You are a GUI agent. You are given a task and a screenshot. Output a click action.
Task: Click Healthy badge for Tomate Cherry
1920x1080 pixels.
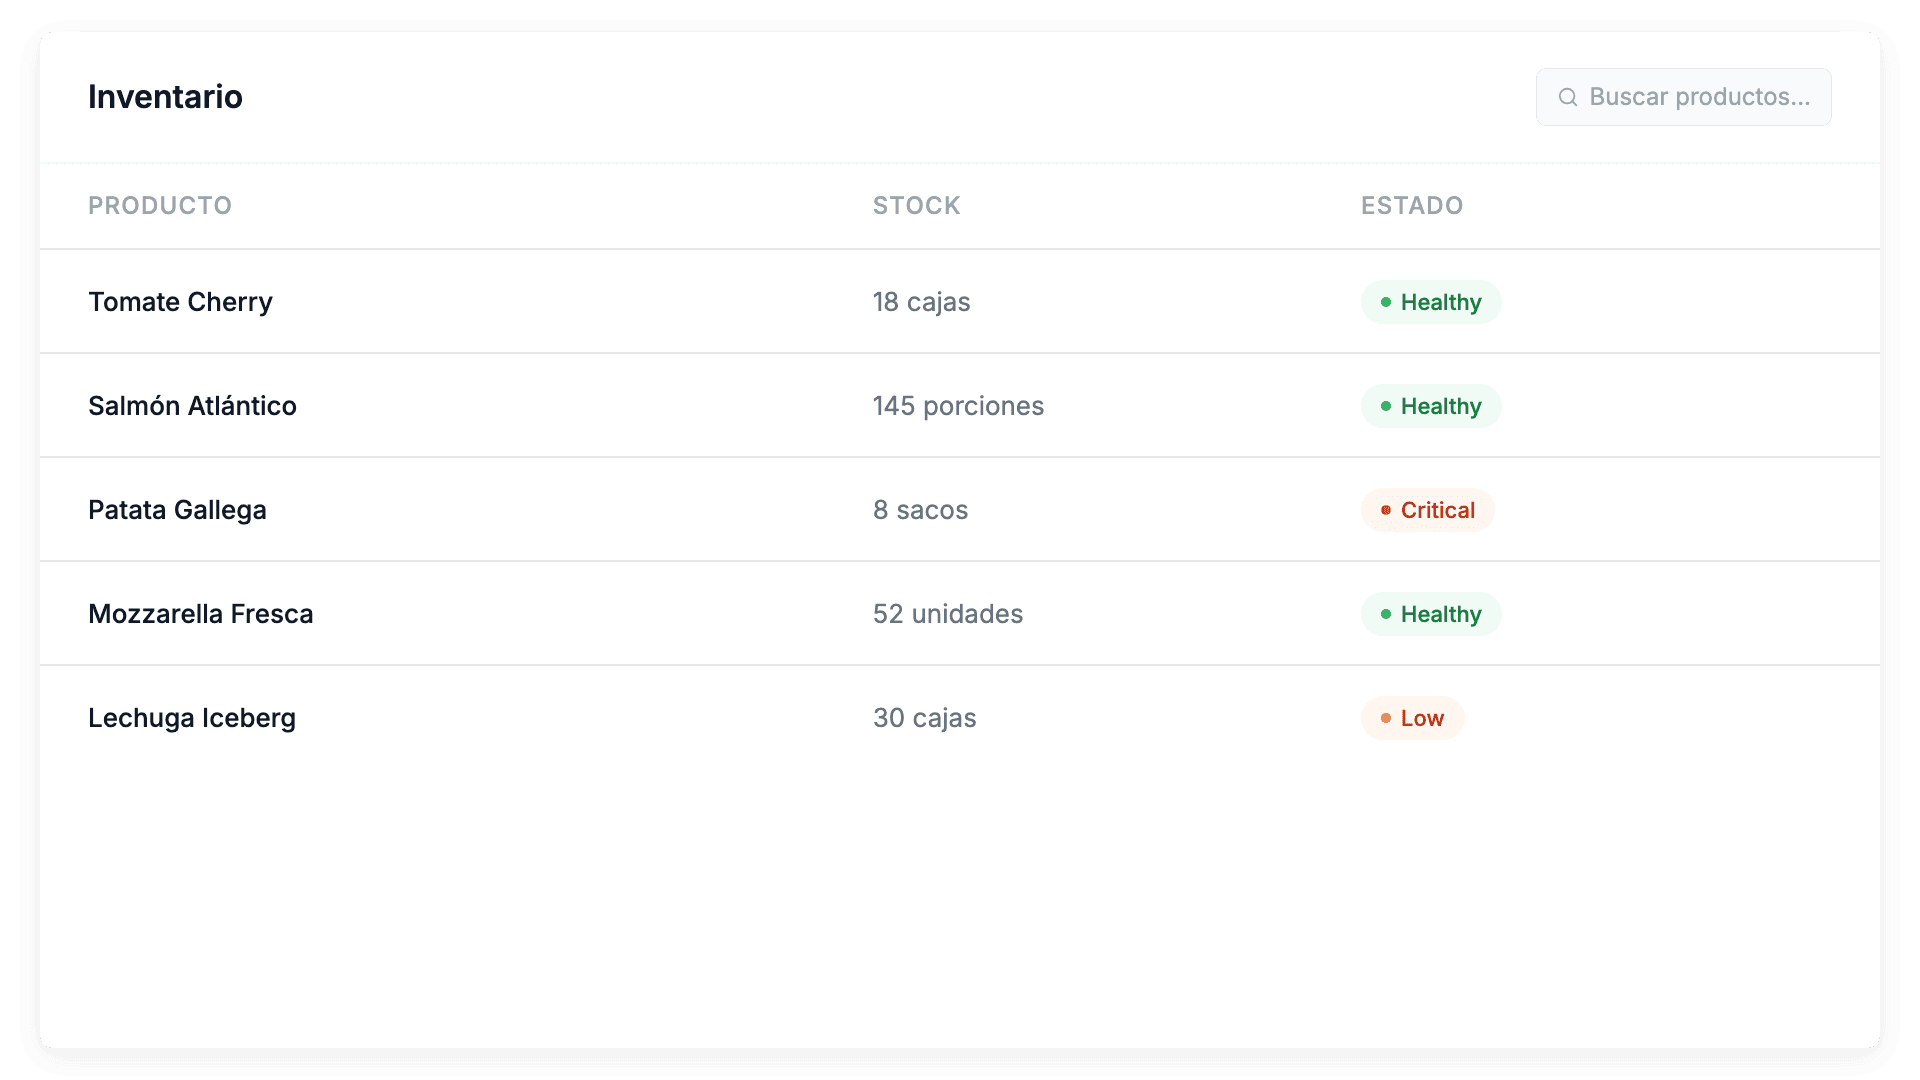coord(1430,302)
